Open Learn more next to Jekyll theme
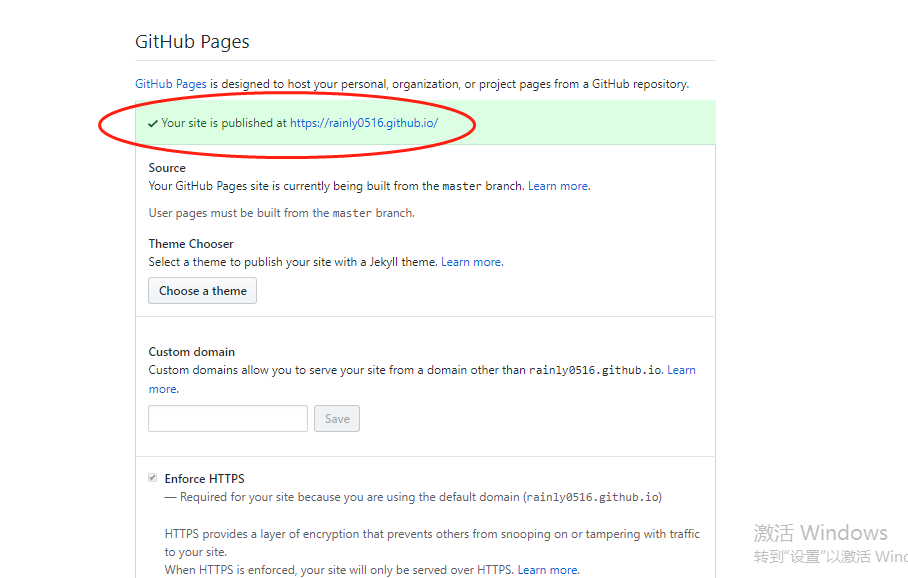Viewport: 908px width, 578px height. click(x=470, y=261)
